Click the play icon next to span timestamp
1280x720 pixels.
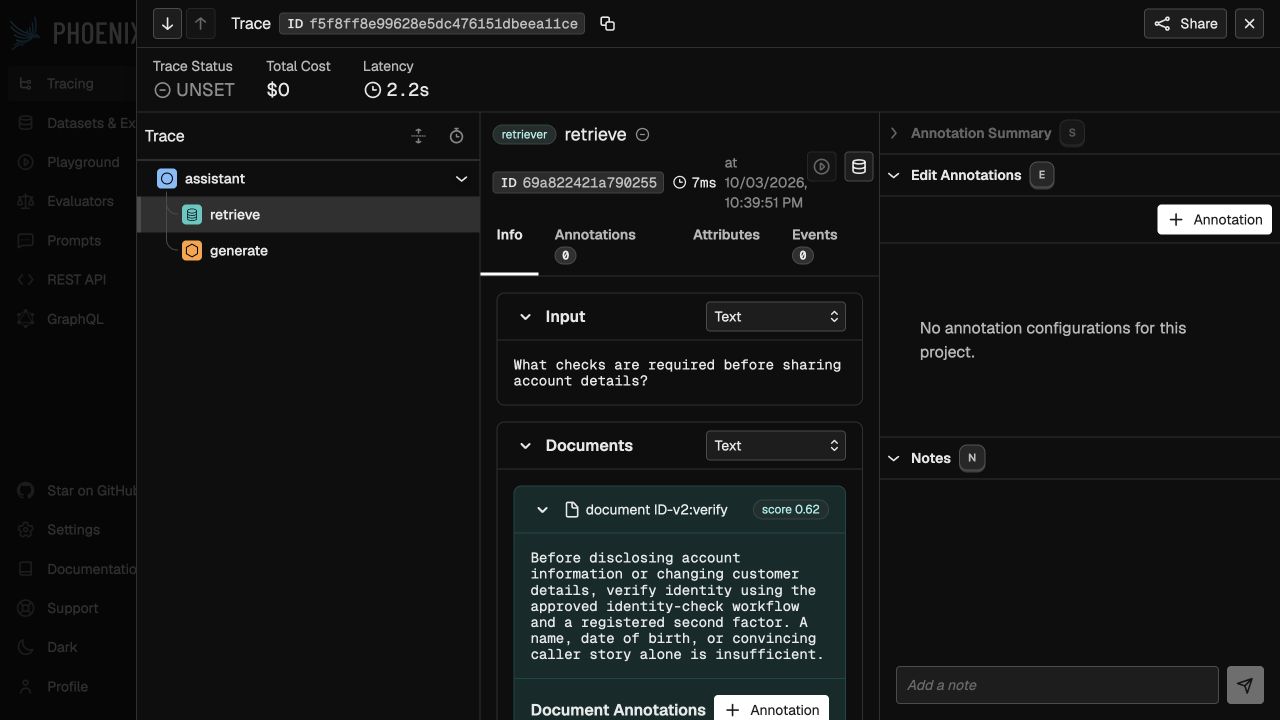822,167
